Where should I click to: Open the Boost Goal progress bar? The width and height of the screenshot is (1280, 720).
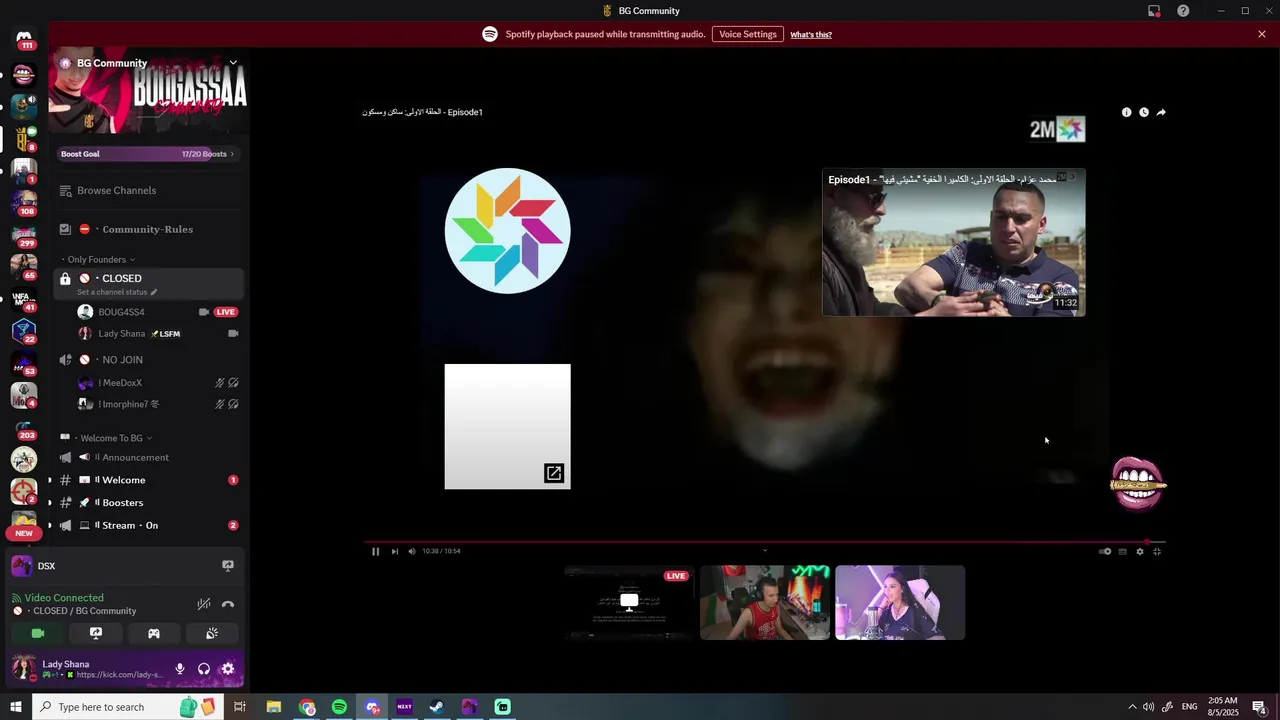(x=148, y=154)
